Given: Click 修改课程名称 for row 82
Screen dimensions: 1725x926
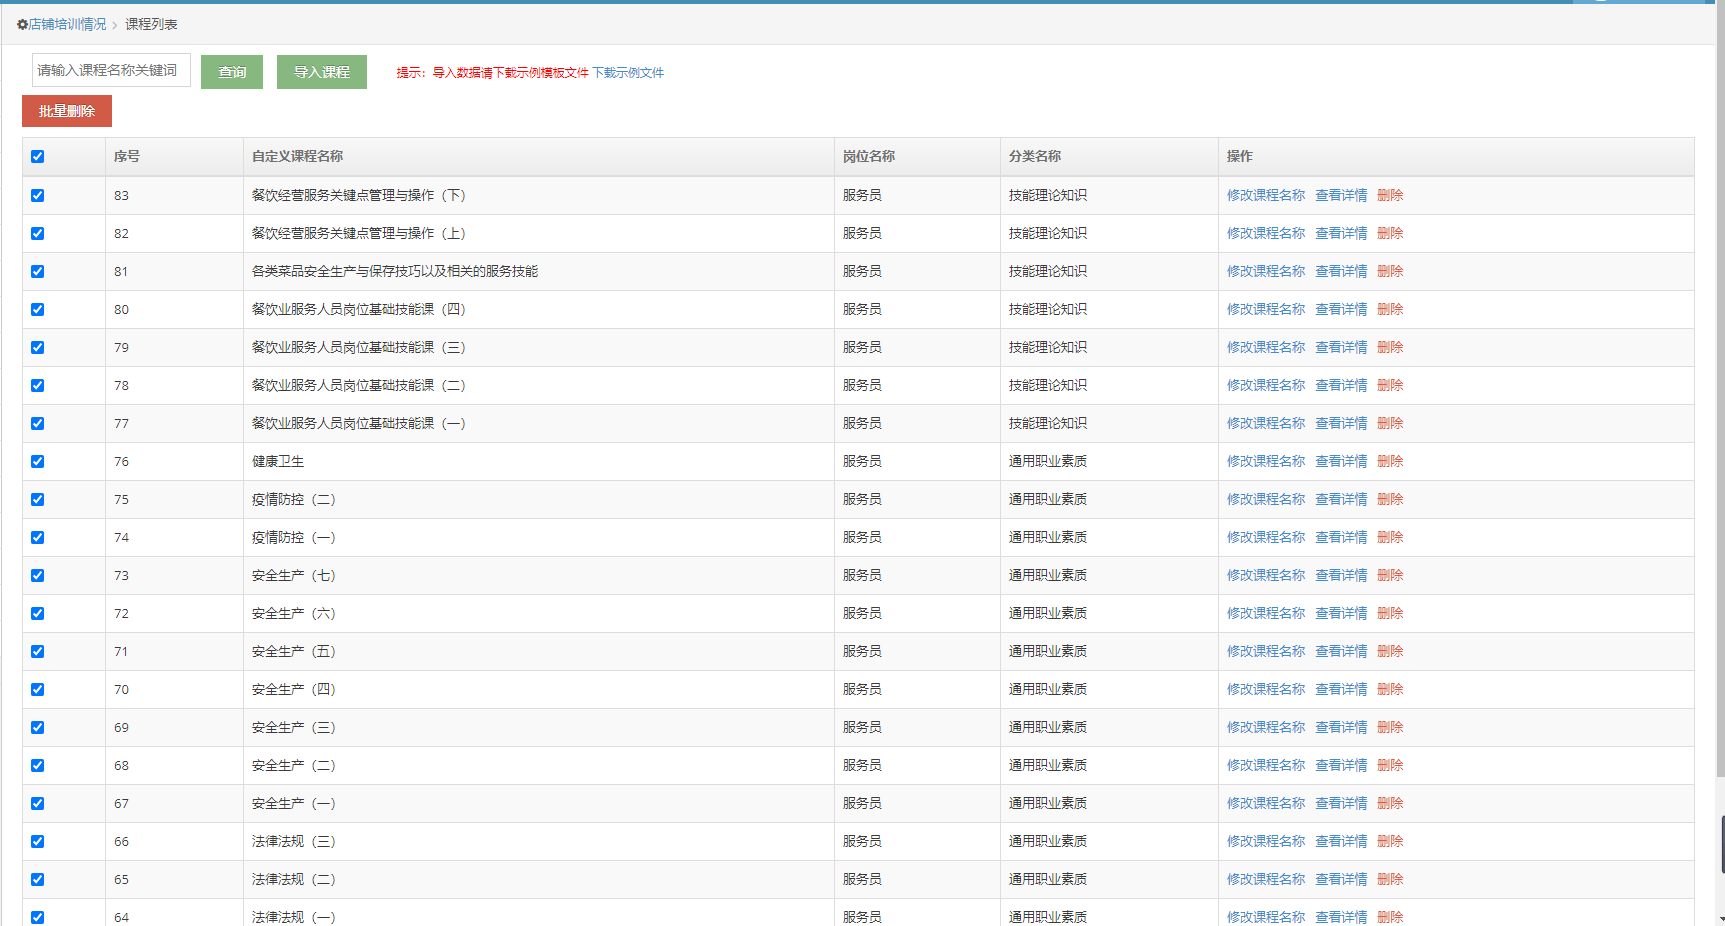Looking at the screenshot, I should [x=1265, y=233].
